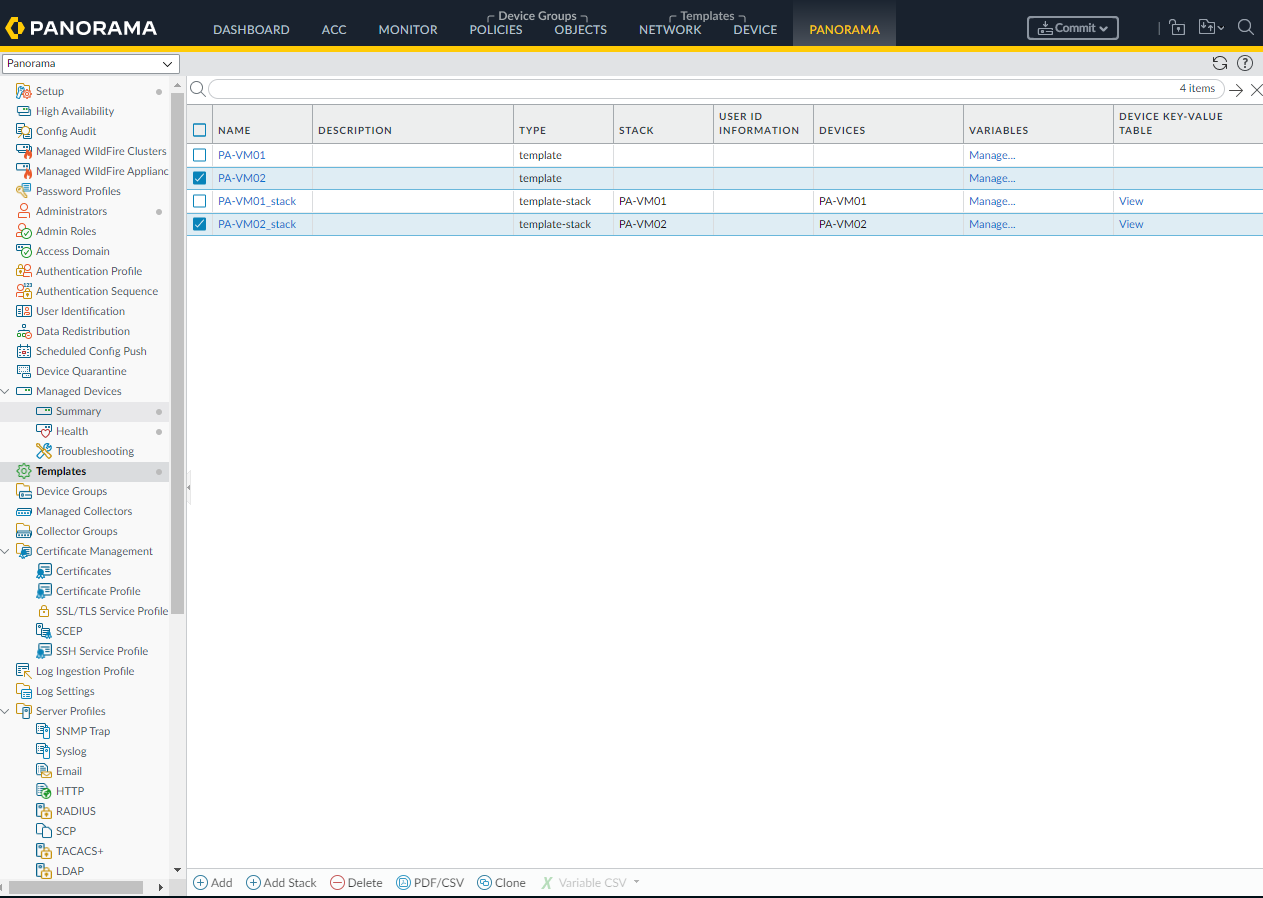Image resolution: width=1263 pixels, height=898 pixels.
Task: Click the Admin Roles icon
Action: pos(24,231)
